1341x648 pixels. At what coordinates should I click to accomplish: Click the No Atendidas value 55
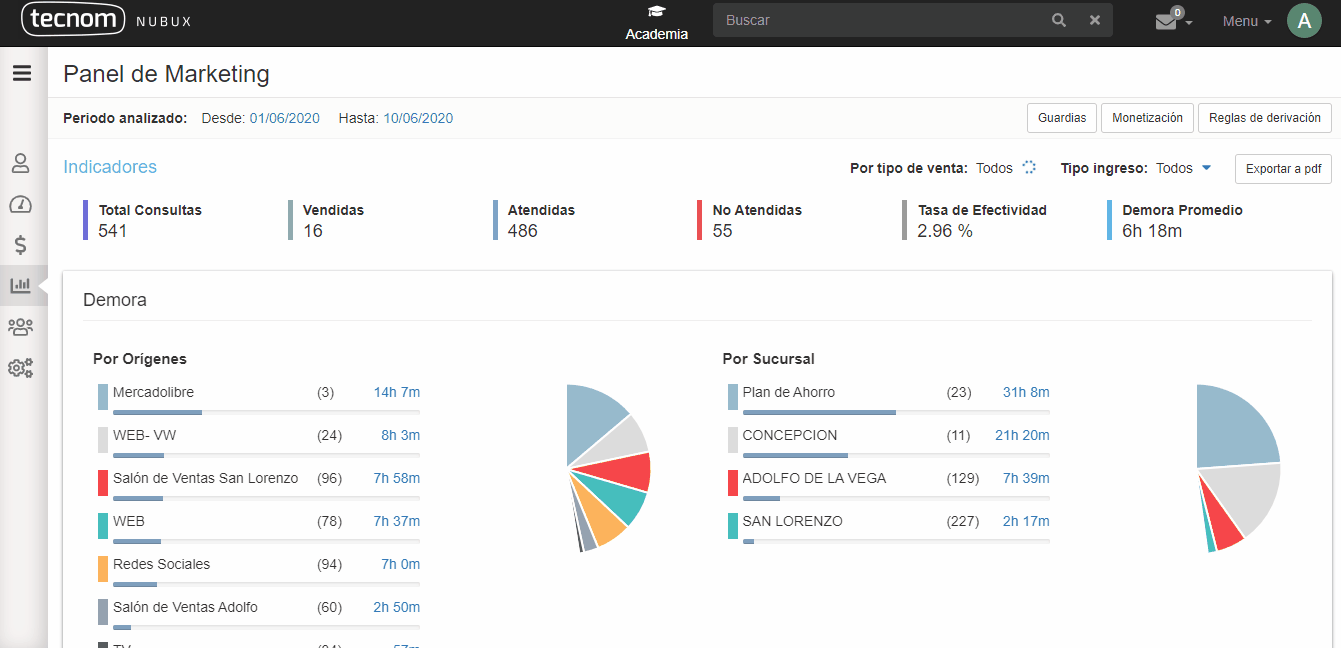click(x=722, y=231)
